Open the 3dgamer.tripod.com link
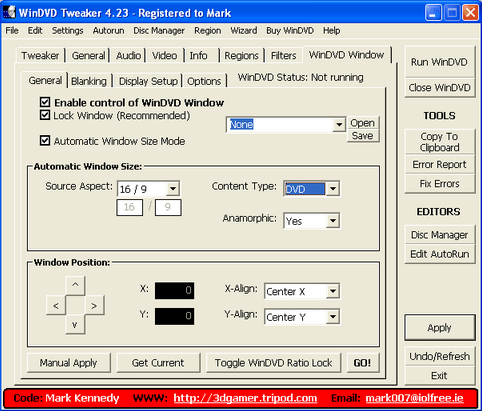Viewport: 482px width, 411px height. pyautogui.click(x=245, y=398)
